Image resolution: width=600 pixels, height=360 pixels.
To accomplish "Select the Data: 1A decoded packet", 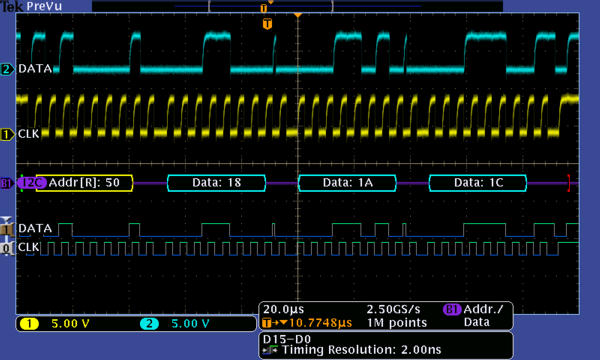I will [347, 183].
